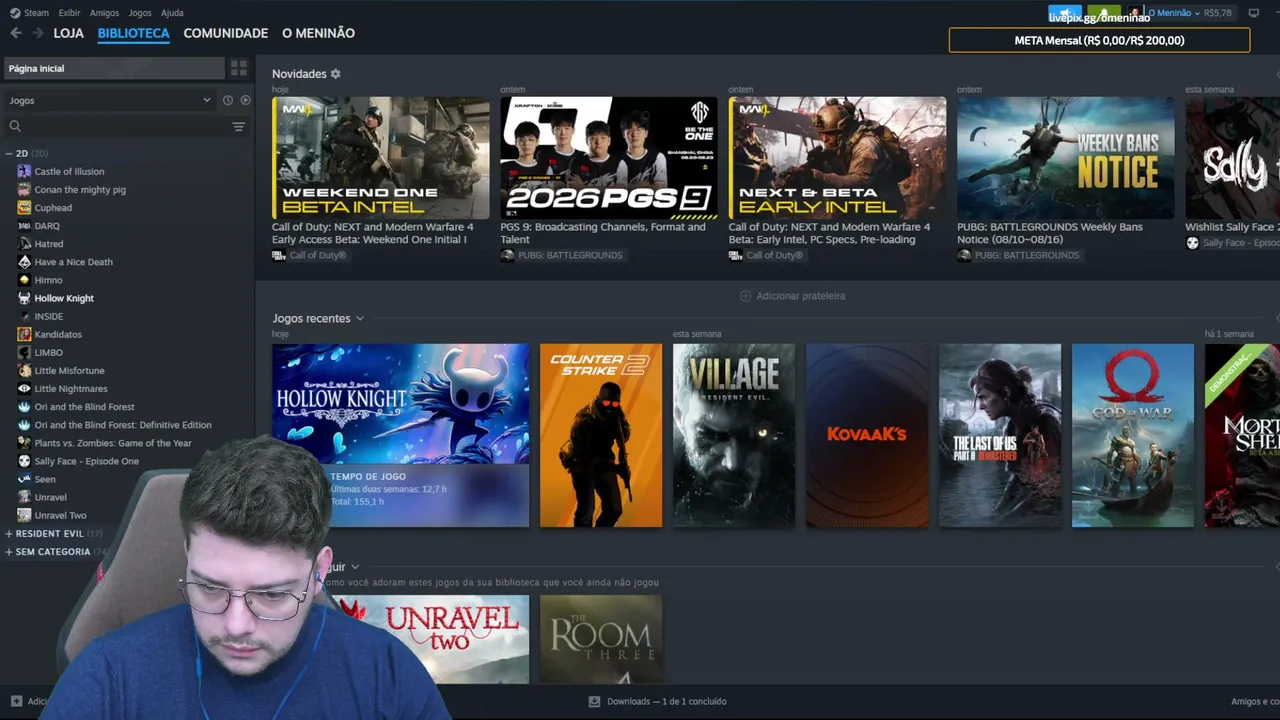Click the Little Nightmares eye icon
The width and height of the screenshot is (1280, 720).
pyautogui.click(x=24, y=389)
